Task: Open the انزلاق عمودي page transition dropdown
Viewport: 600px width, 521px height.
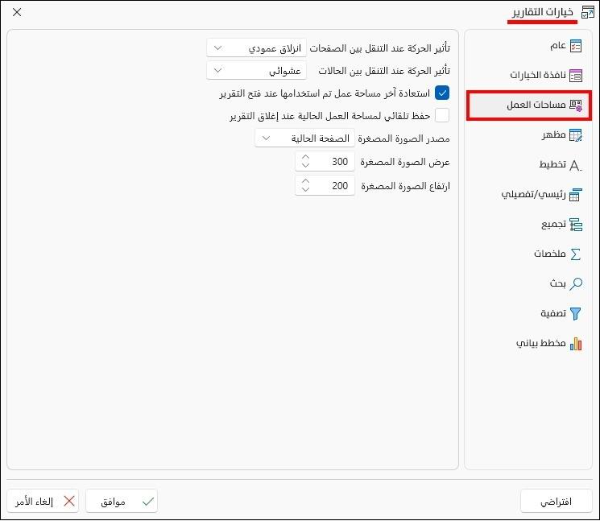Action: (256, 48)
